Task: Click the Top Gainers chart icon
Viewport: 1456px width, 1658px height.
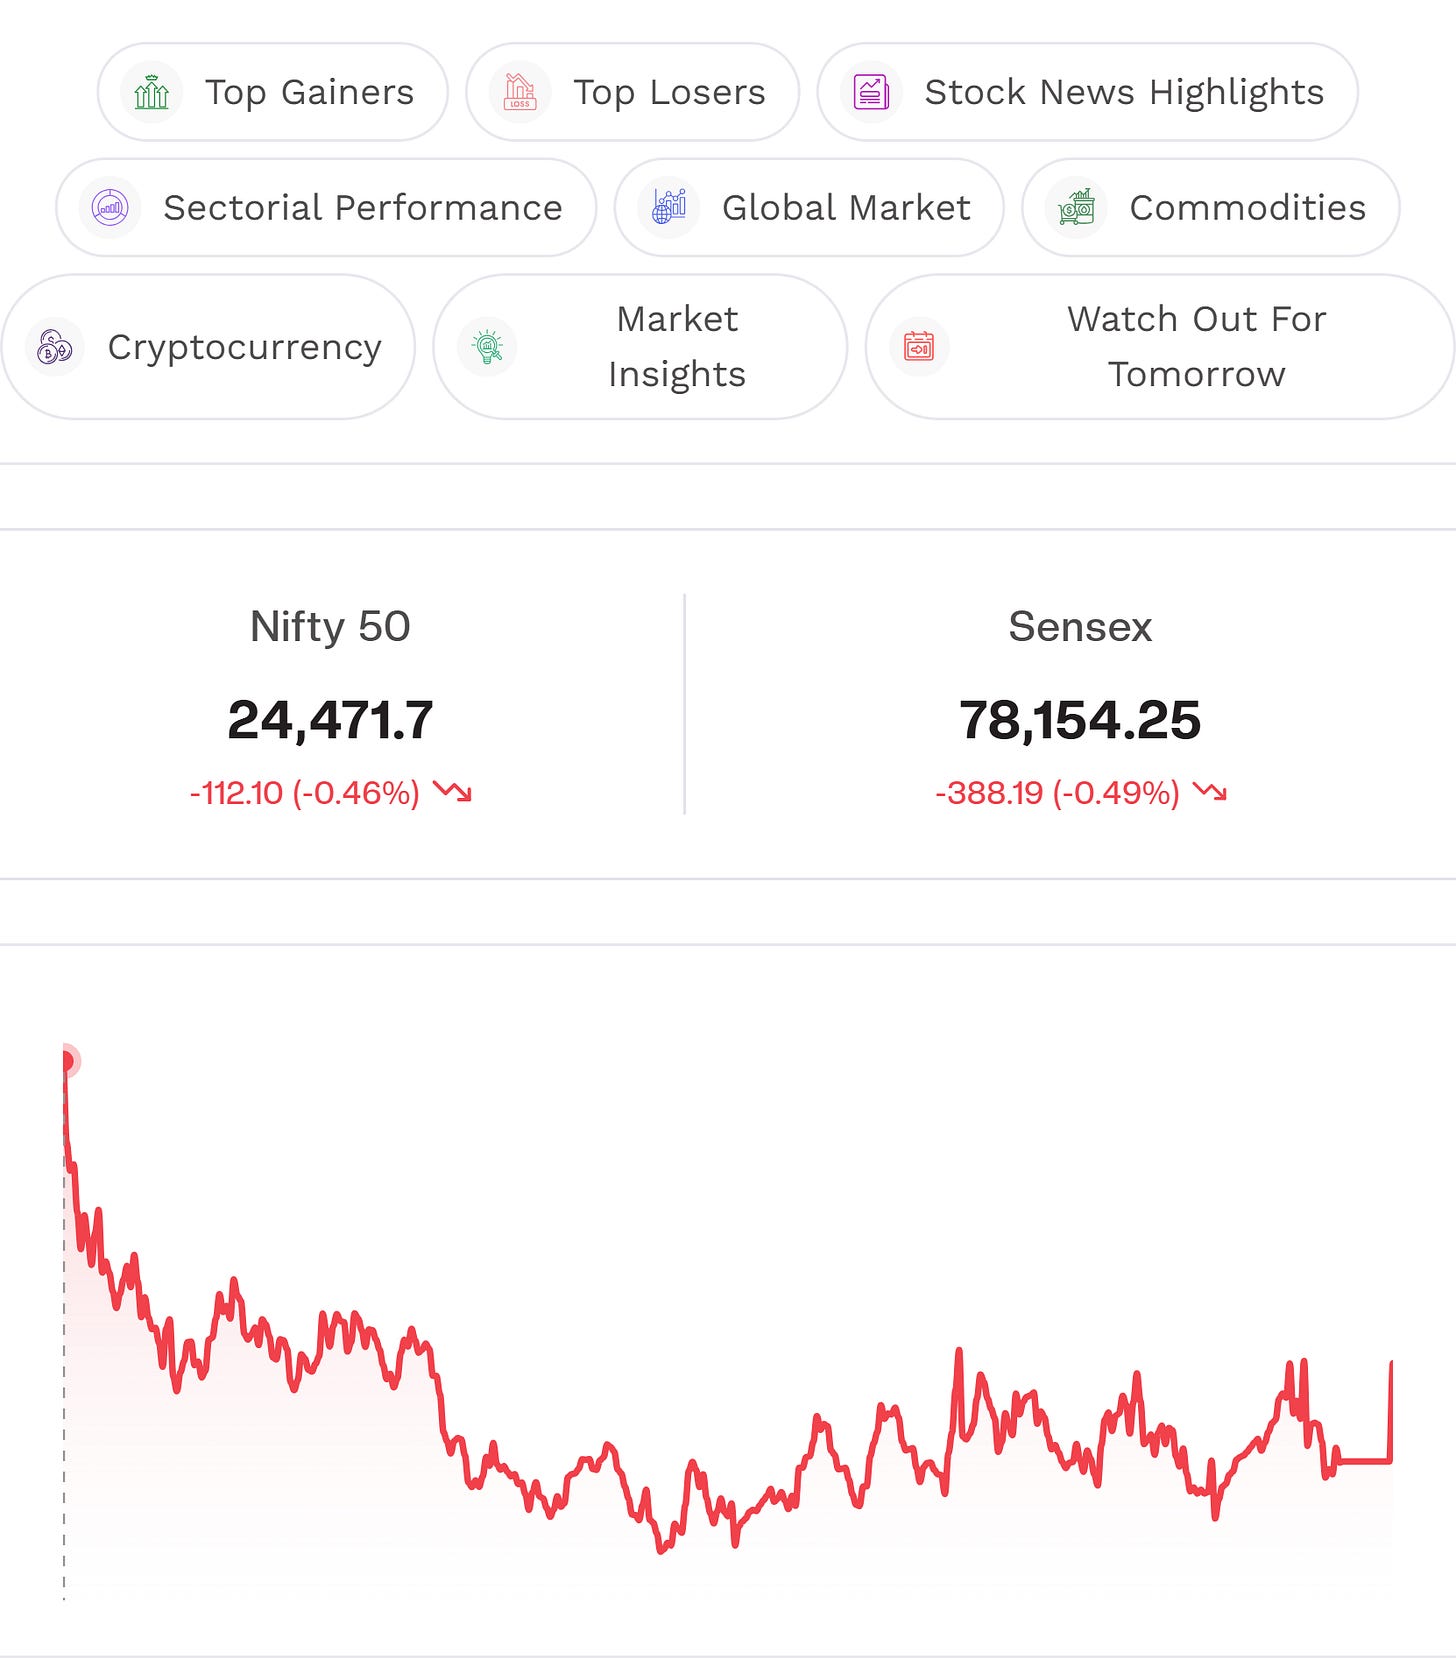Action: pyautogui.click(x=151, y=92)
